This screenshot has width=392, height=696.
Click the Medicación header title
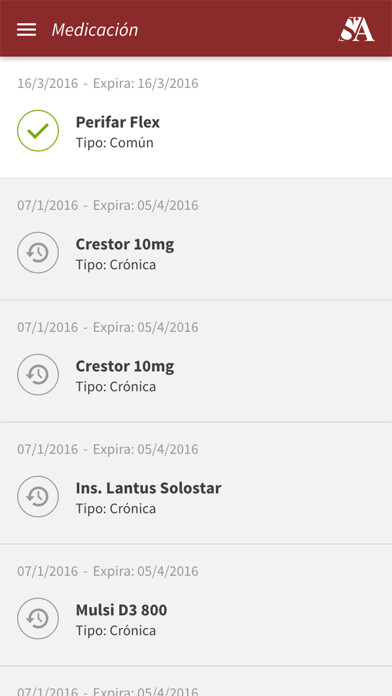coord(95,30)
